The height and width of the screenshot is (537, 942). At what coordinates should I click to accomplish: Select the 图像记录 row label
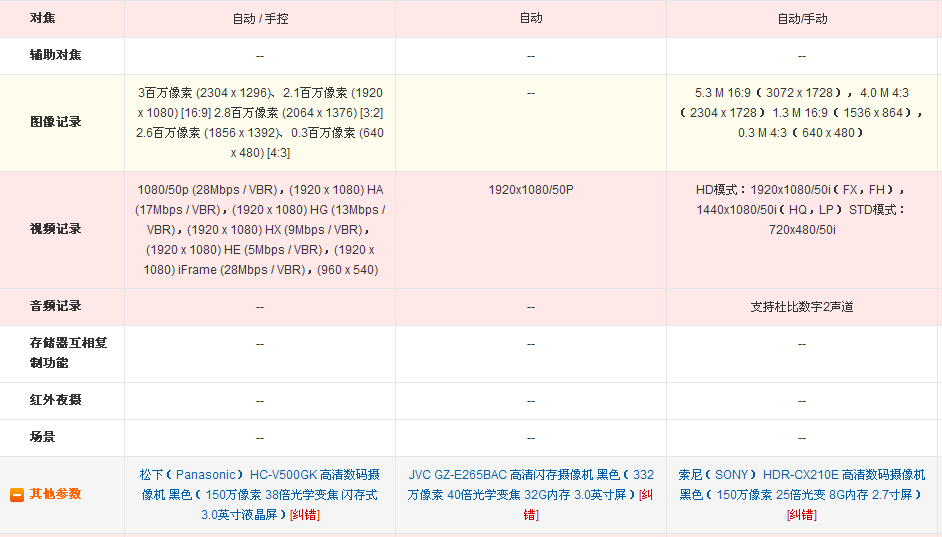[55, 122]
